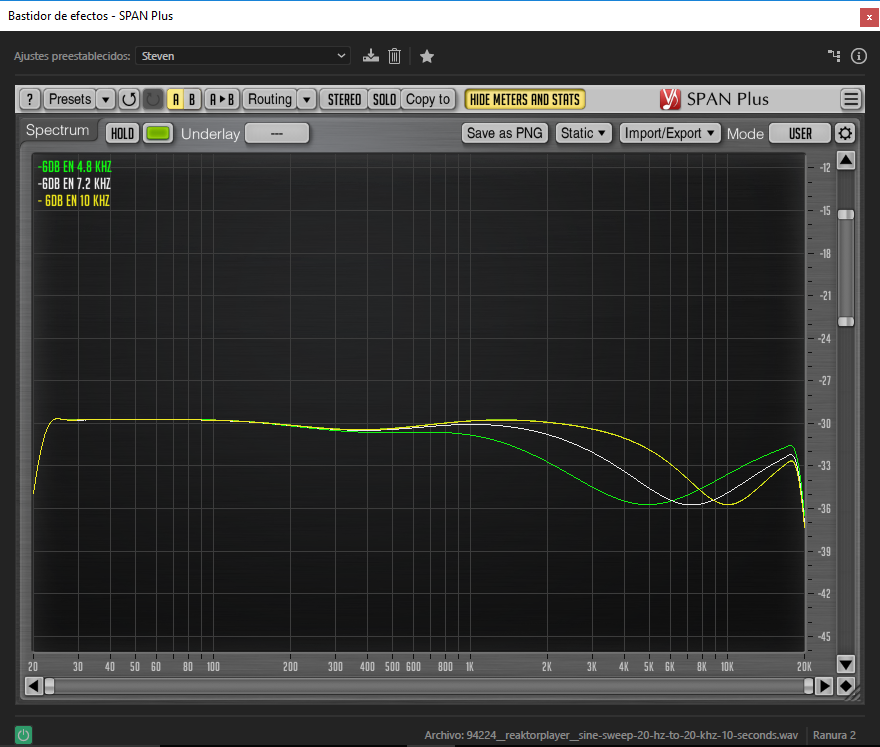
Task: Click the save preset download icon
Action: [x=371, y=56]
